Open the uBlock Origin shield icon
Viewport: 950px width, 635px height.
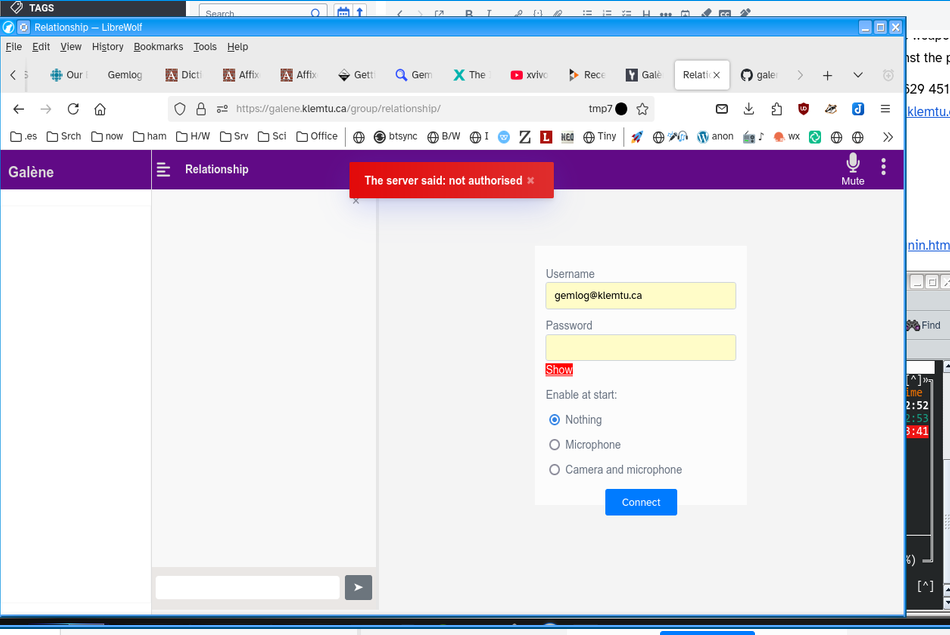[803, 109]
